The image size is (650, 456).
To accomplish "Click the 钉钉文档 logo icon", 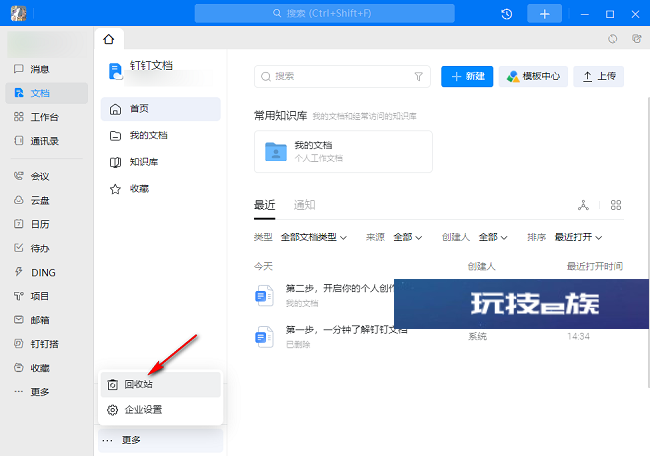I will [115, 71].
